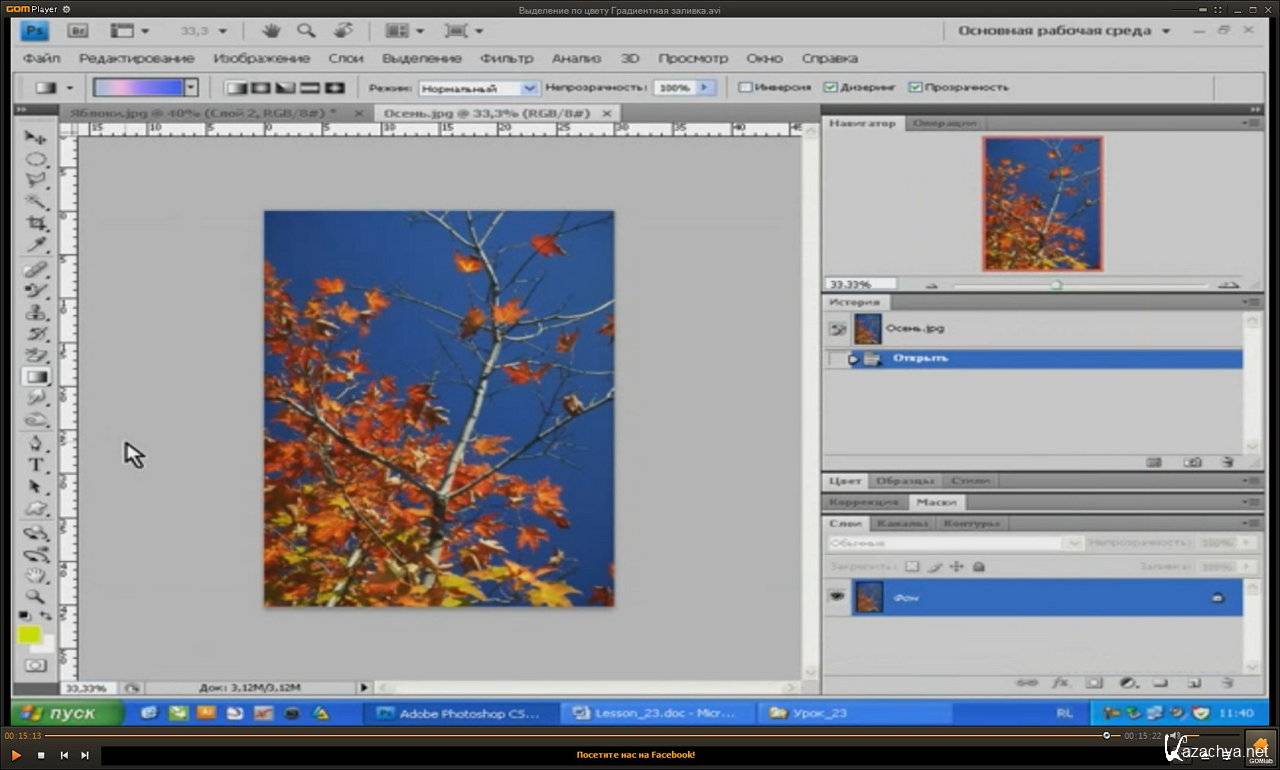Select the Gradient tool in the toolbox
Image resolution: width=1280 pixels, height=770 pixels.
point(37,377)
